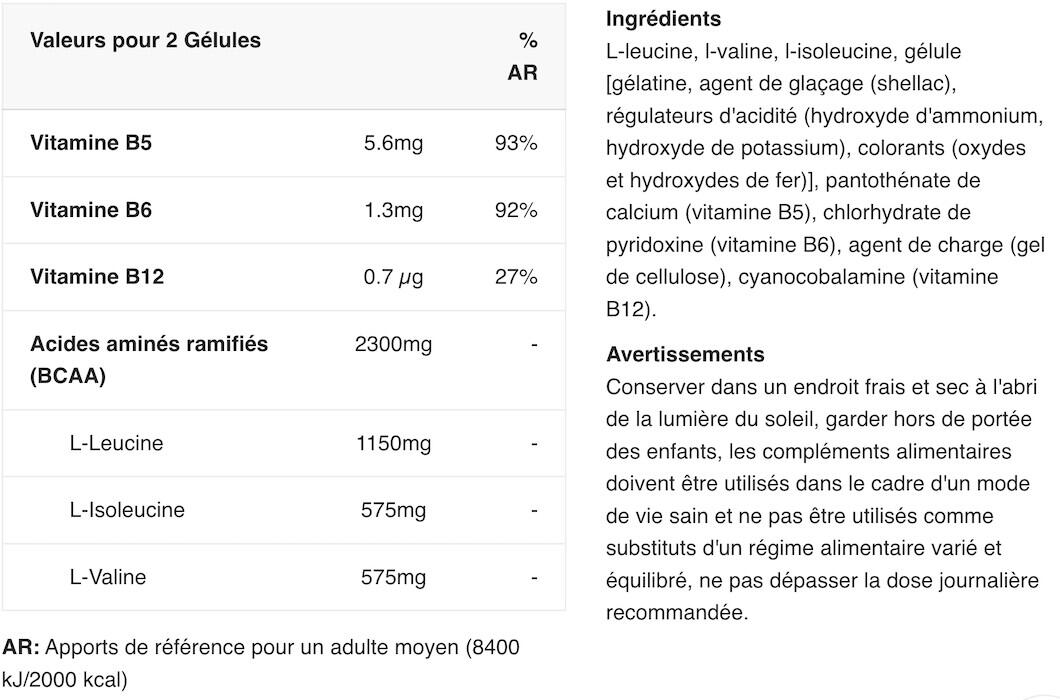1060x700 pixels.
Task: Click the Vitamine B5 row label
Action: click(x=91, y=143)
